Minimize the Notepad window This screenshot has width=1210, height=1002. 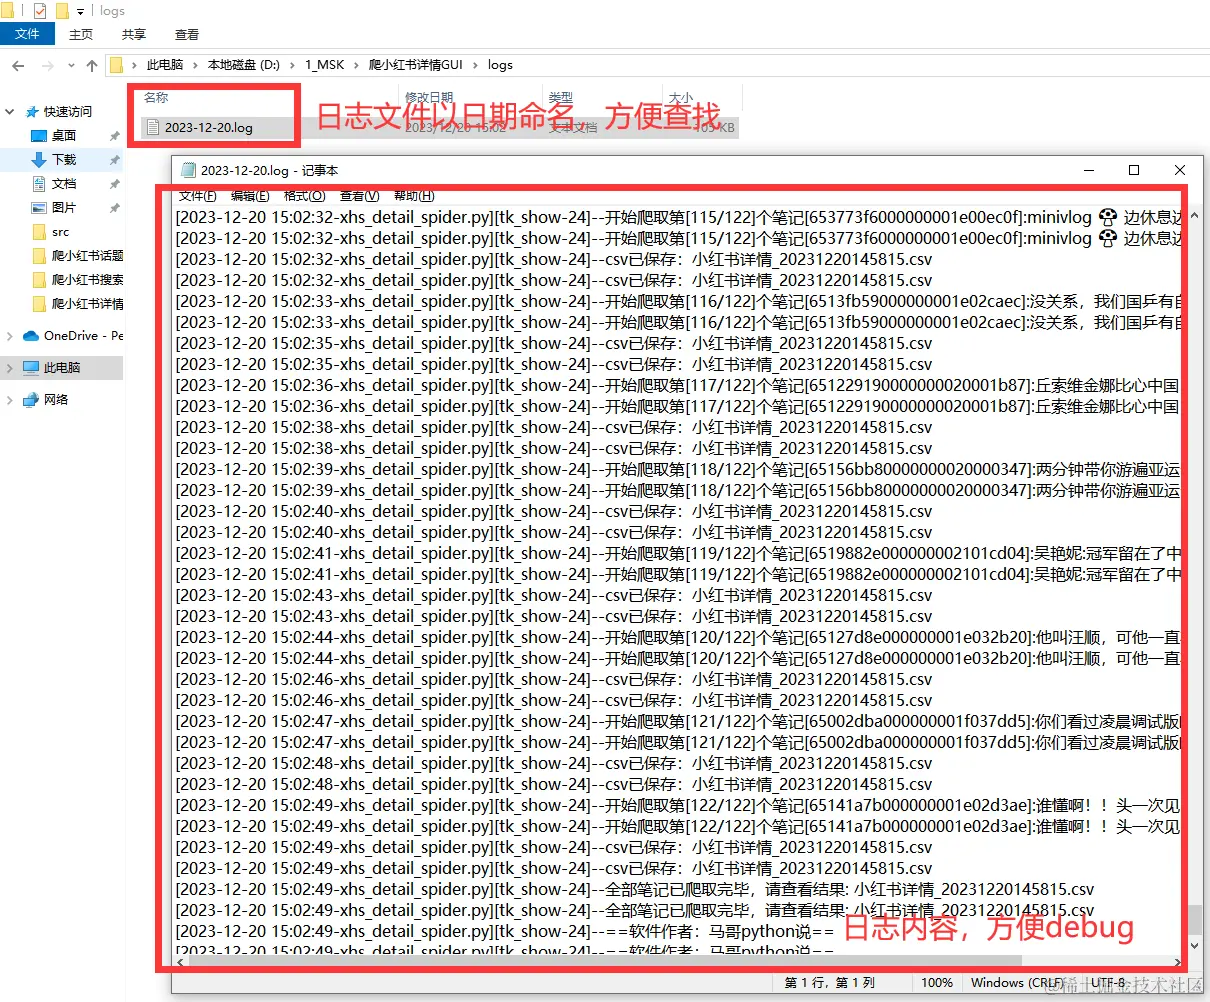click(x=1088, y=170)
